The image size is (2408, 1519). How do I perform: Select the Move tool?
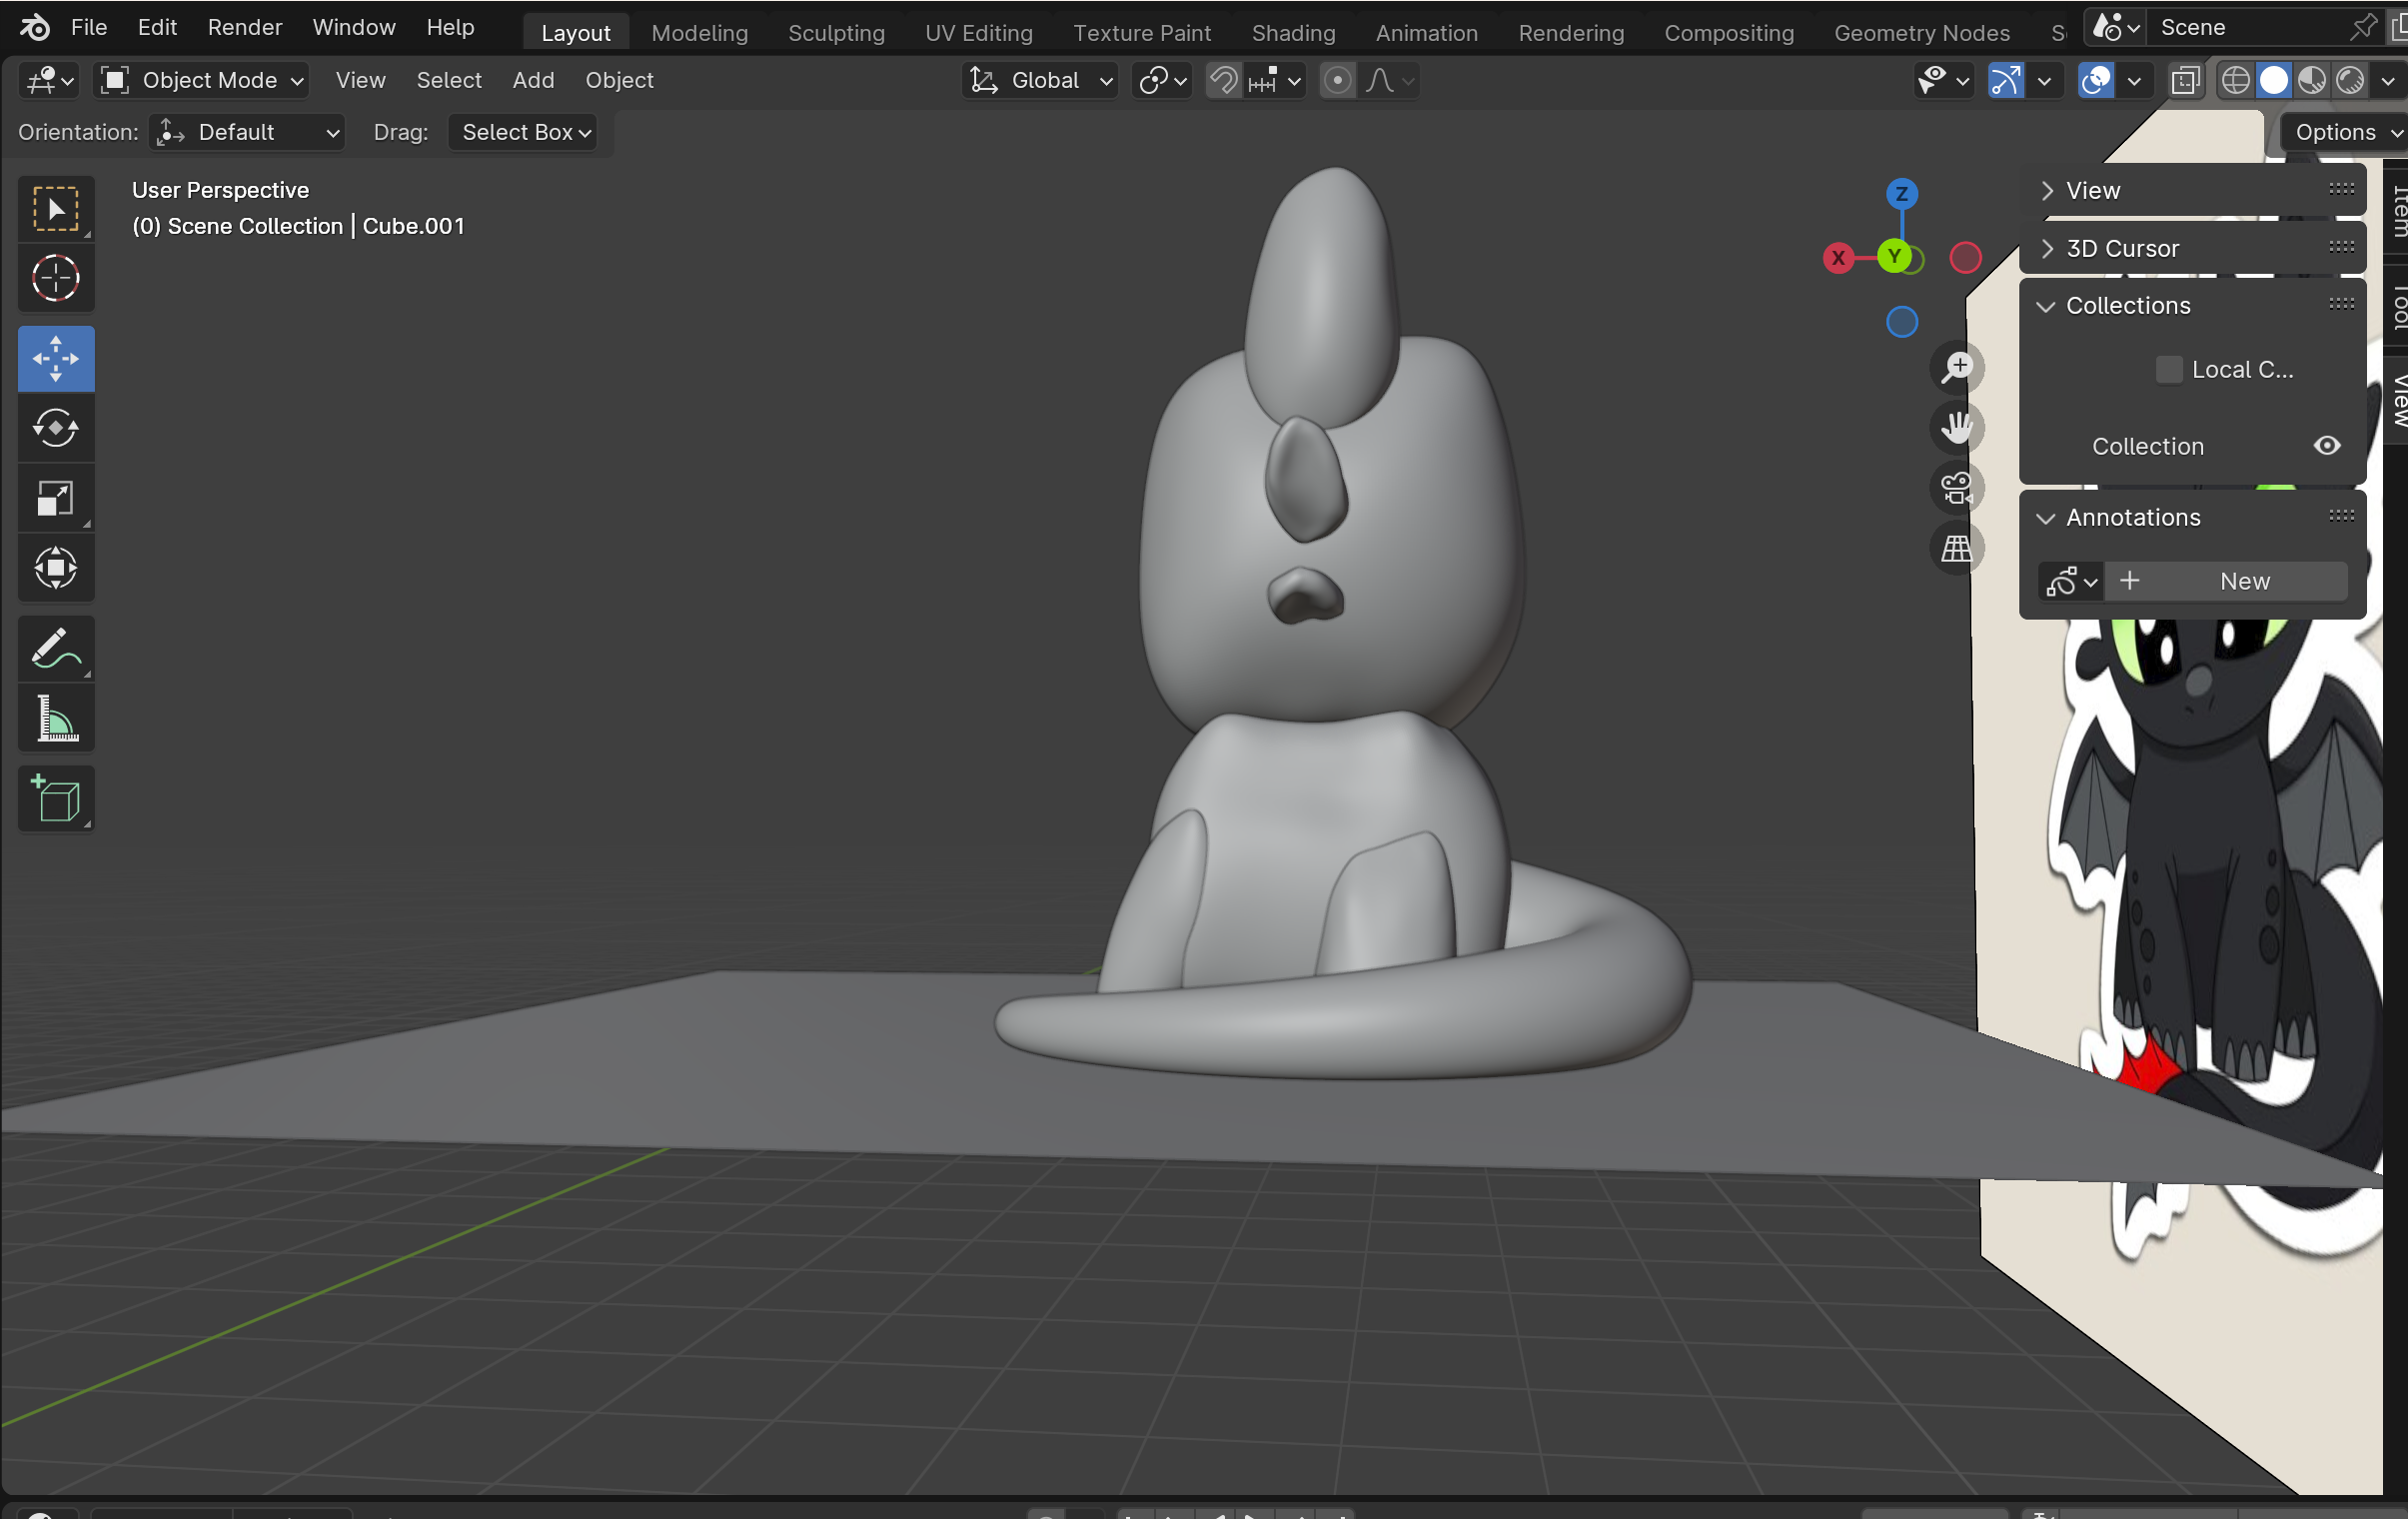[56, 358]
